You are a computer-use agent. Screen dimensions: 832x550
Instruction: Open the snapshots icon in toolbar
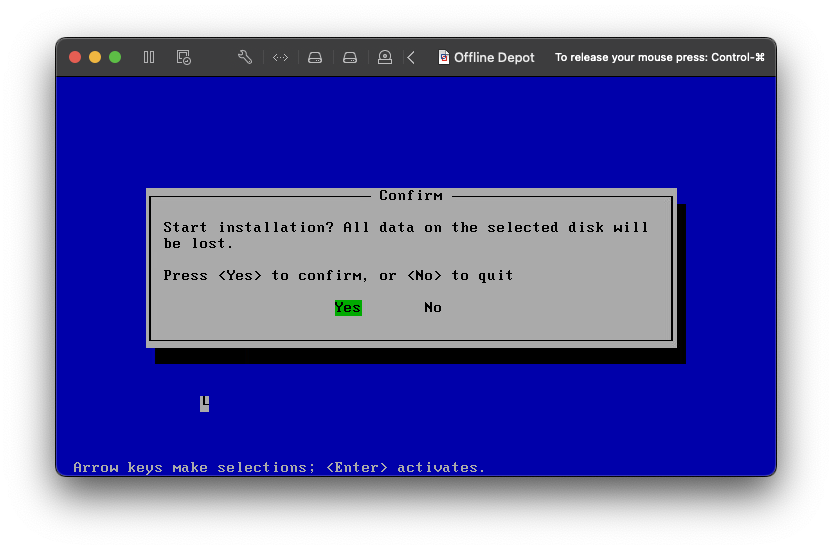point(183,57)
